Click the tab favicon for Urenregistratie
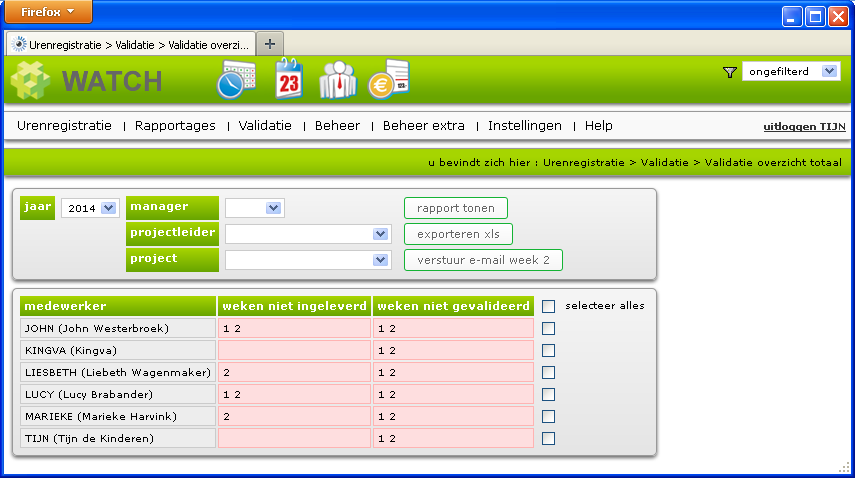This screenshot has width=855, height=478. [x=19, y=44]
